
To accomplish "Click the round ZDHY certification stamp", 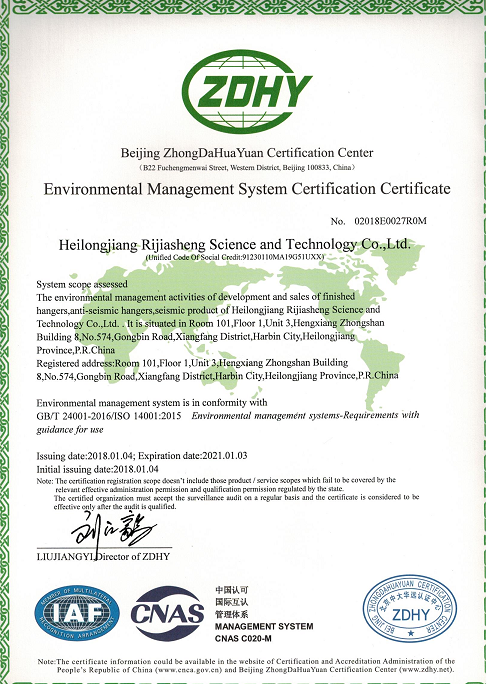I will 410,609.
